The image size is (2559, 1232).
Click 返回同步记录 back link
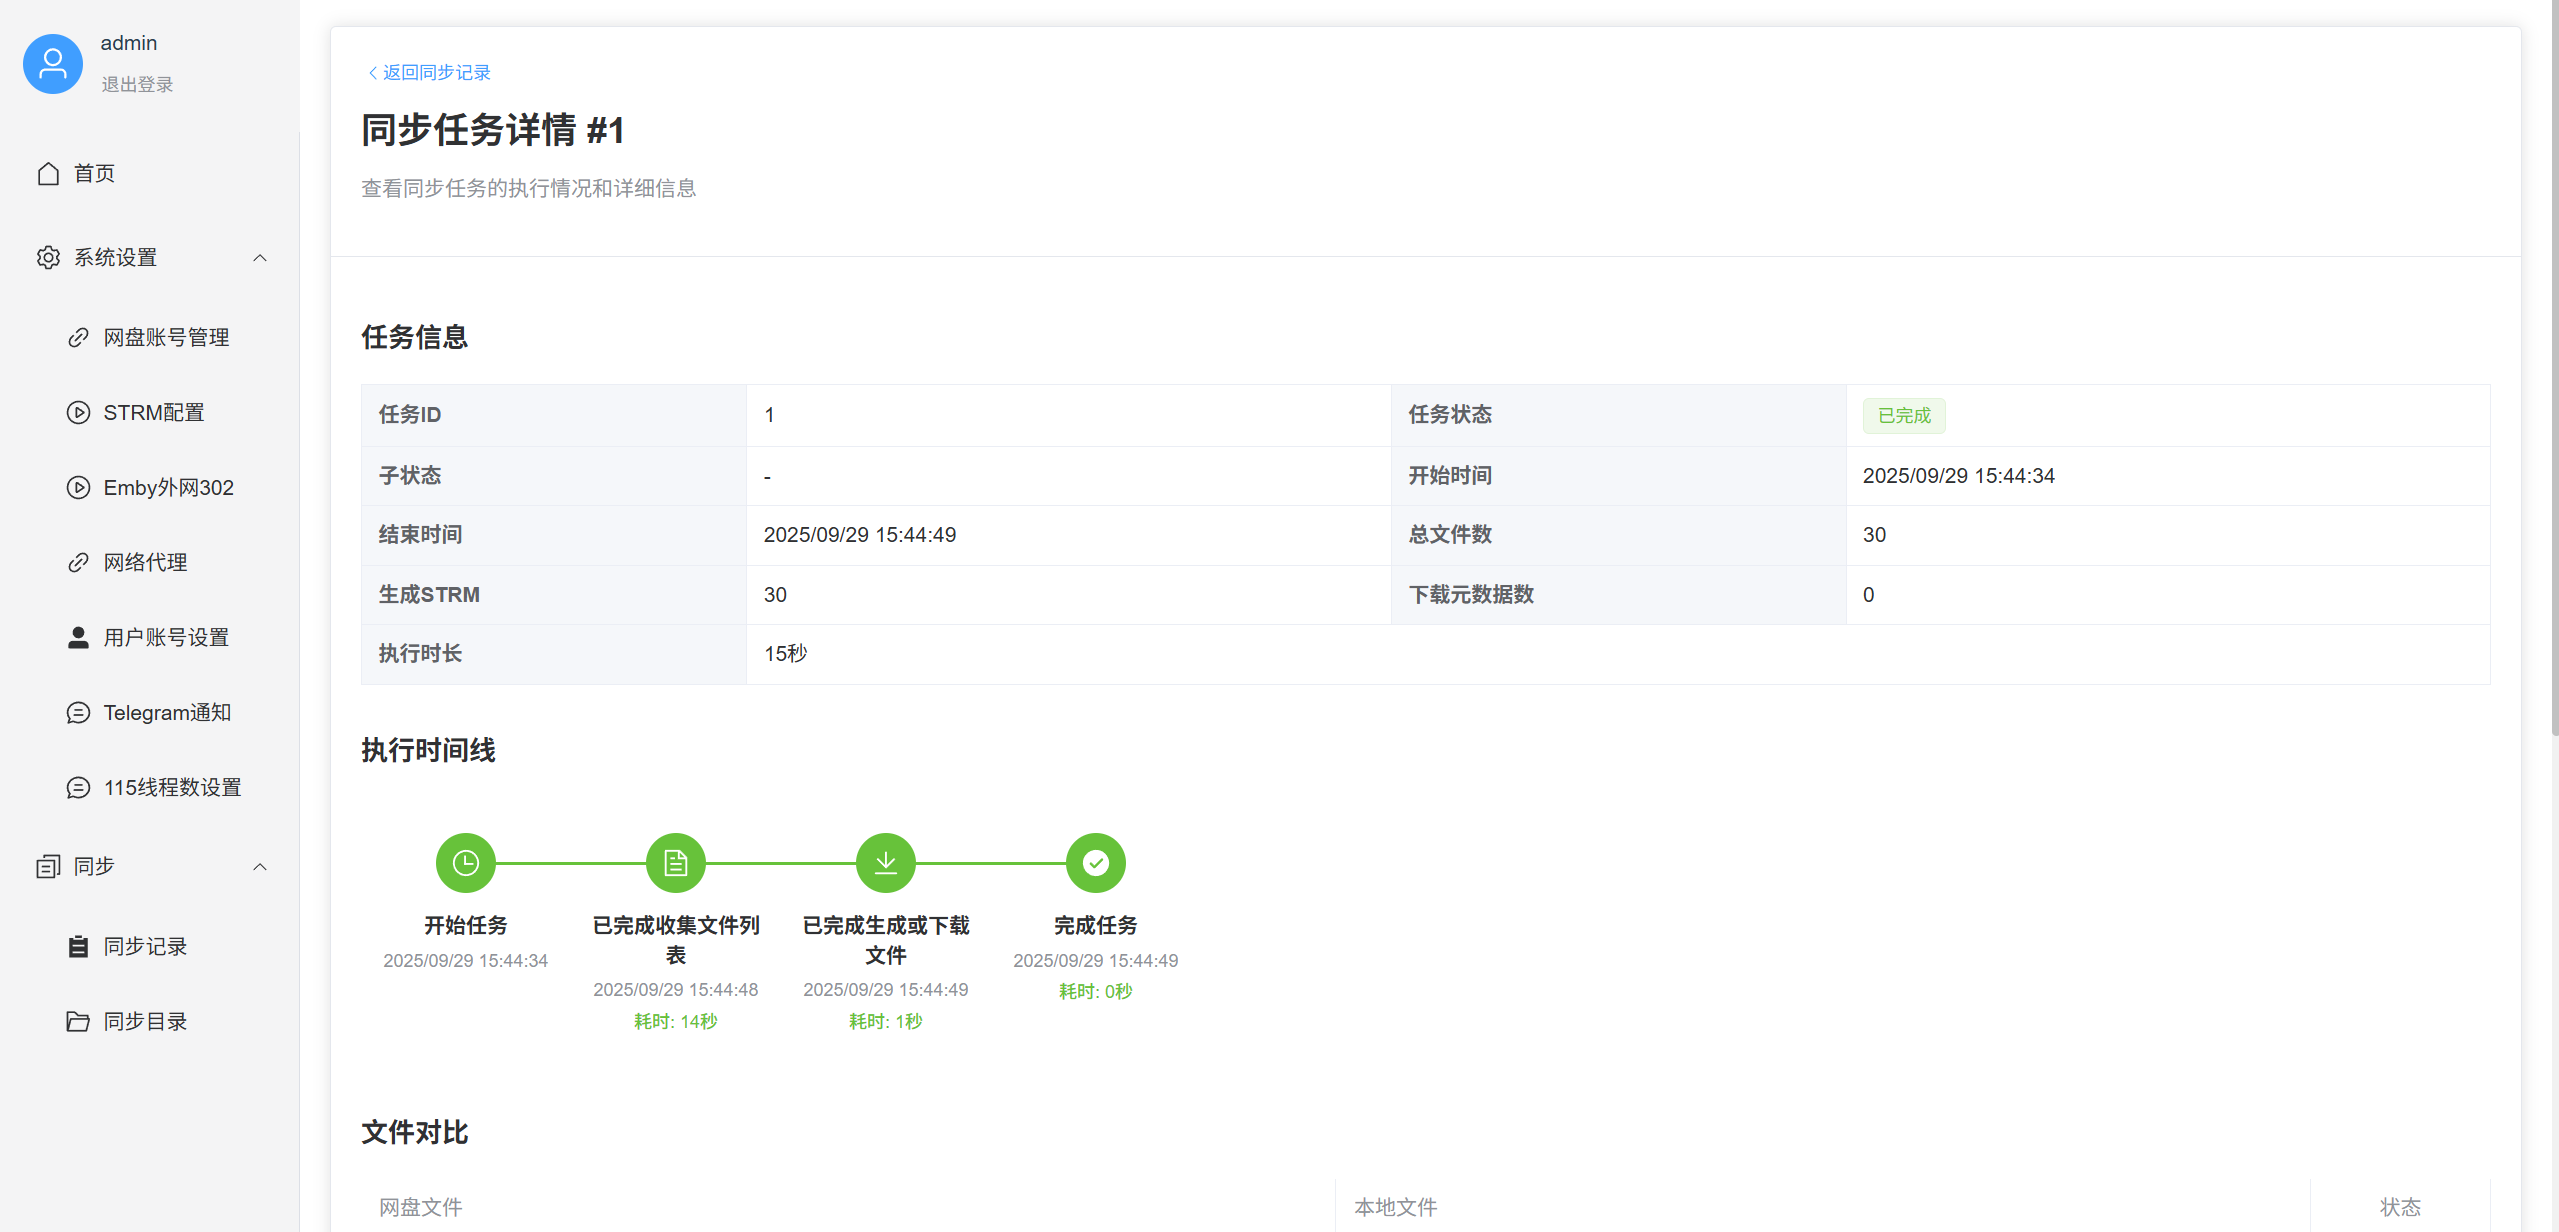click(430, 73)
